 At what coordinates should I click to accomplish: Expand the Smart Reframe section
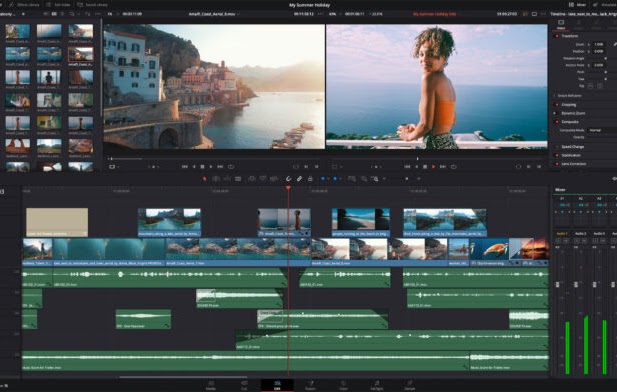[569, 96]
